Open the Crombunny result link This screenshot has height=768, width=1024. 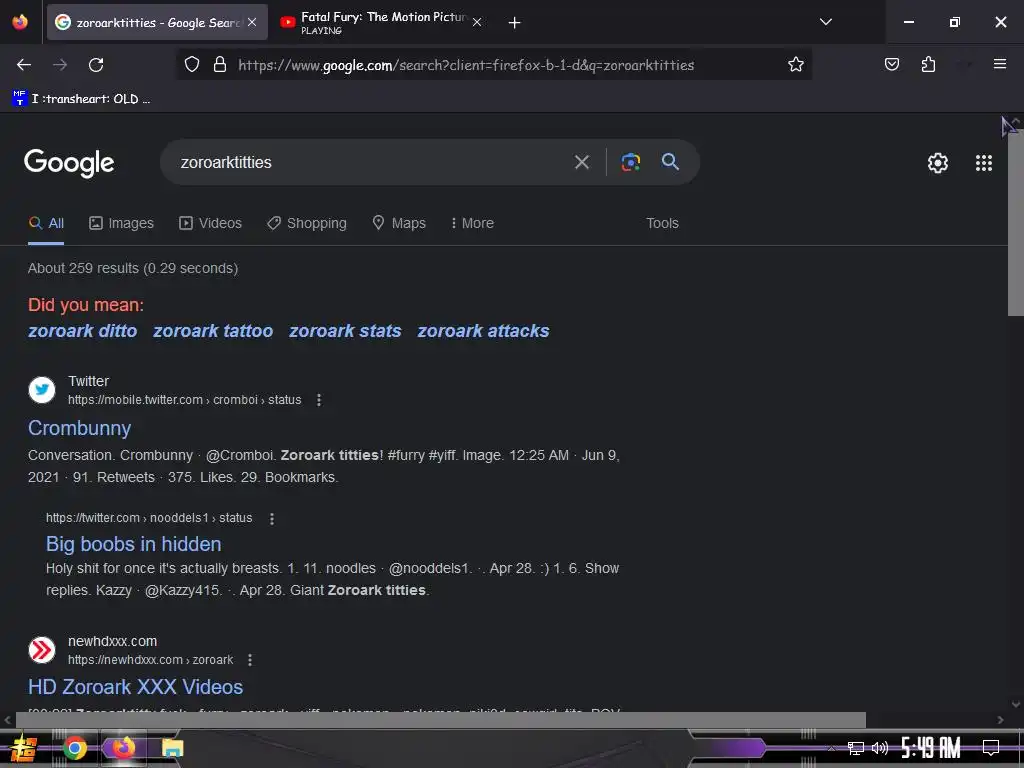(x=79, y=428)
